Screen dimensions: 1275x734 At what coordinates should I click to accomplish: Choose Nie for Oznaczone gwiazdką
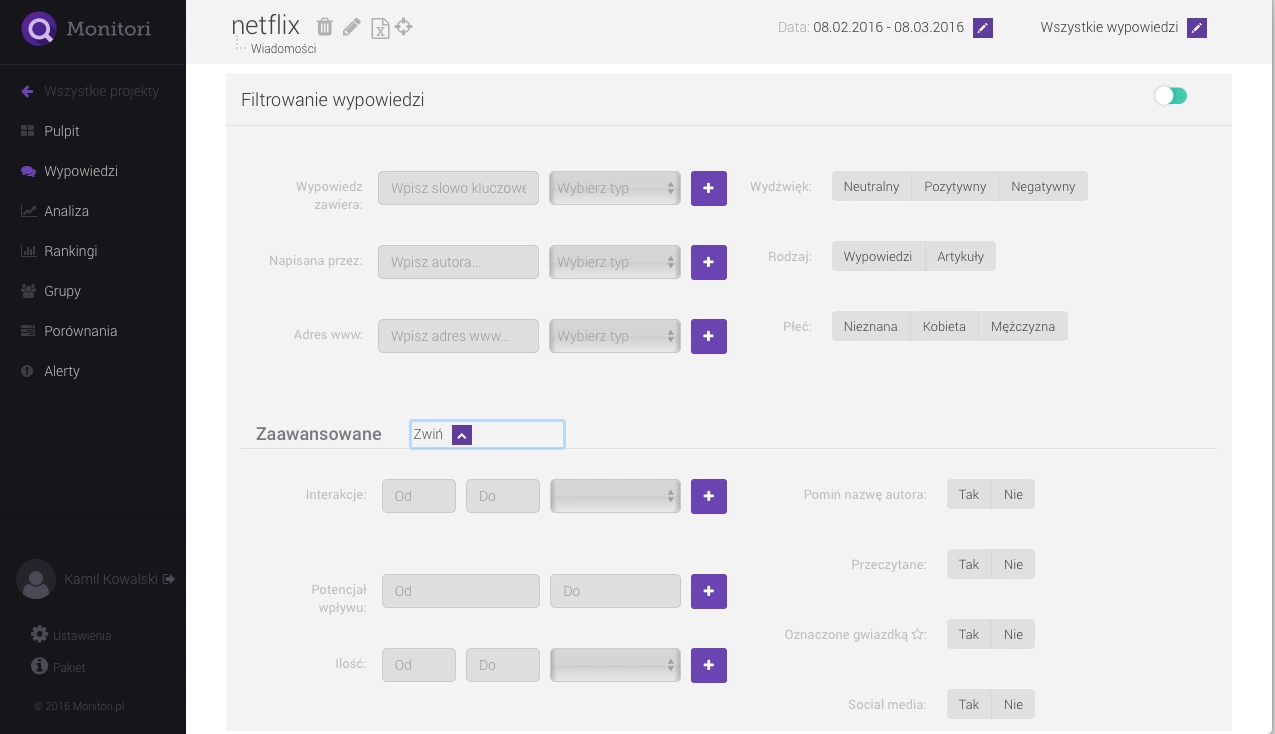pyautogui.click(x=1013, y=634)
